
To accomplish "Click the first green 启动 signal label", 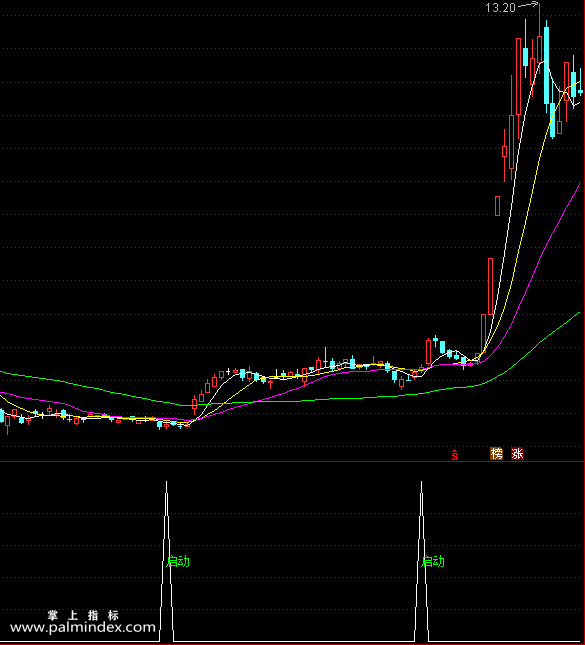I will tap(178, 561).
